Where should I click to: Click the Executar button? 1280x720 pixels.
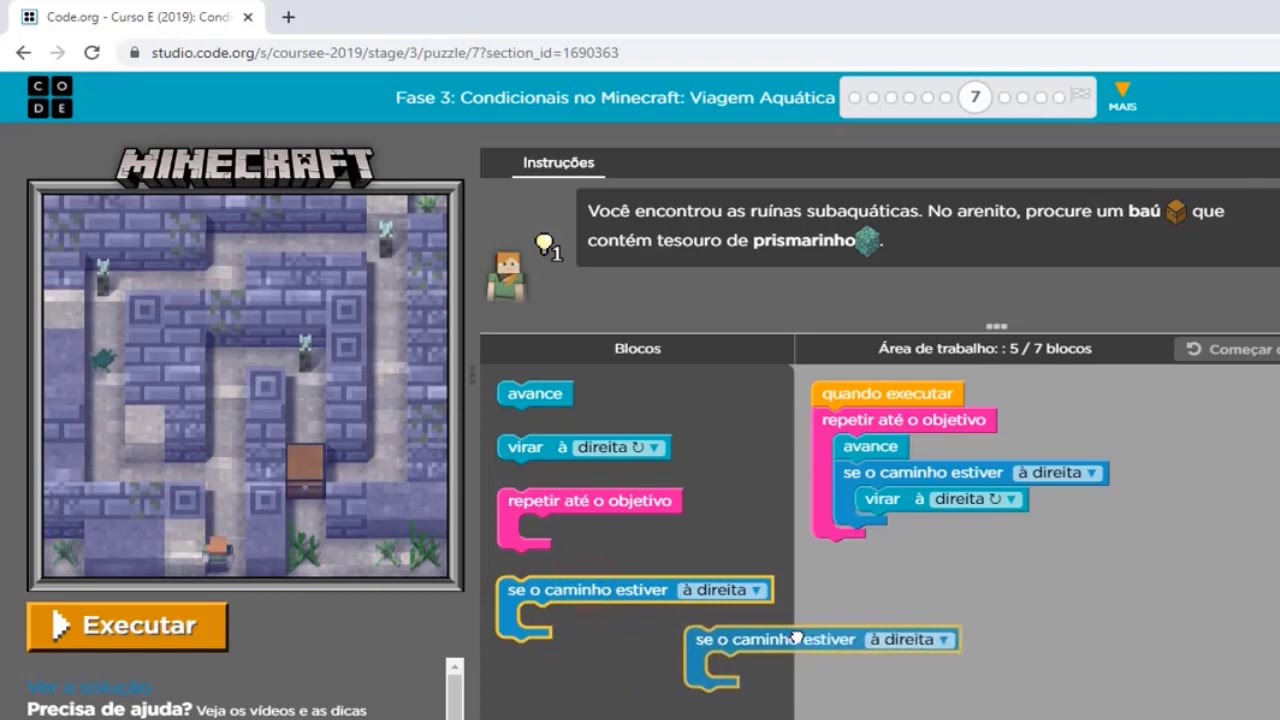128,626
